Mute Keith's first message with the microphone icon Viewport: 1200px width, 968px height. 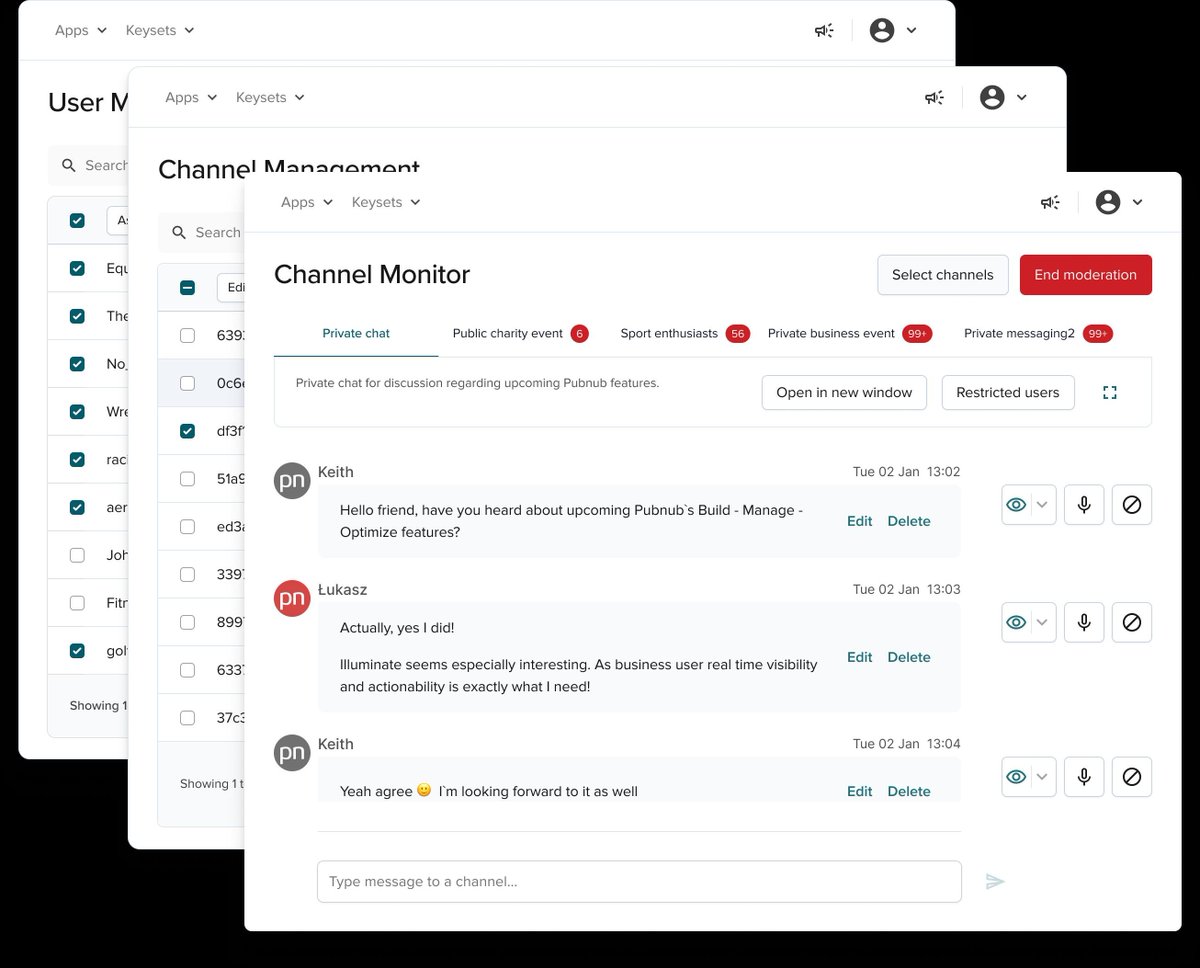(x=1084, y=505)
